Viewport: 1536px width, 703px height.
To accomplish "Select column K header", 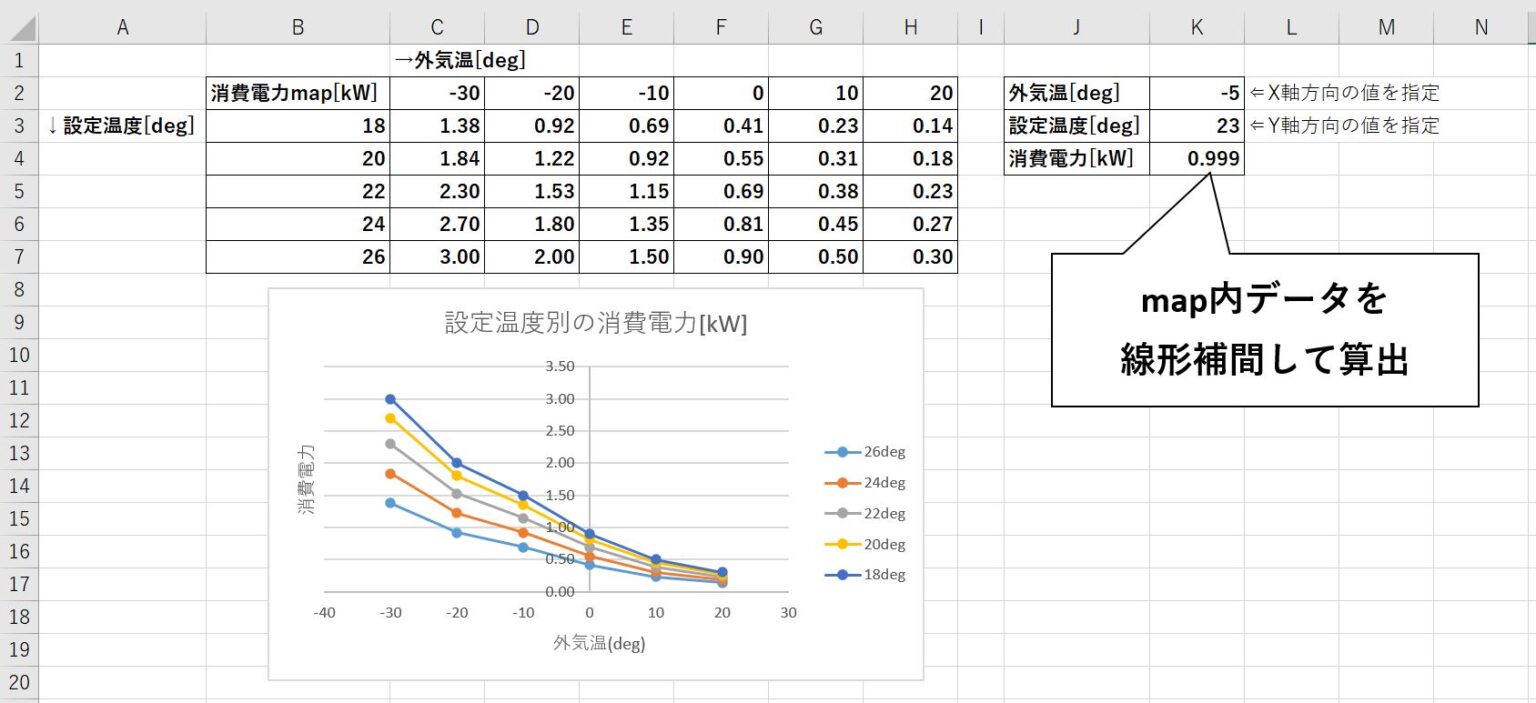I will pyautogui.click(x=1197, y=28).
